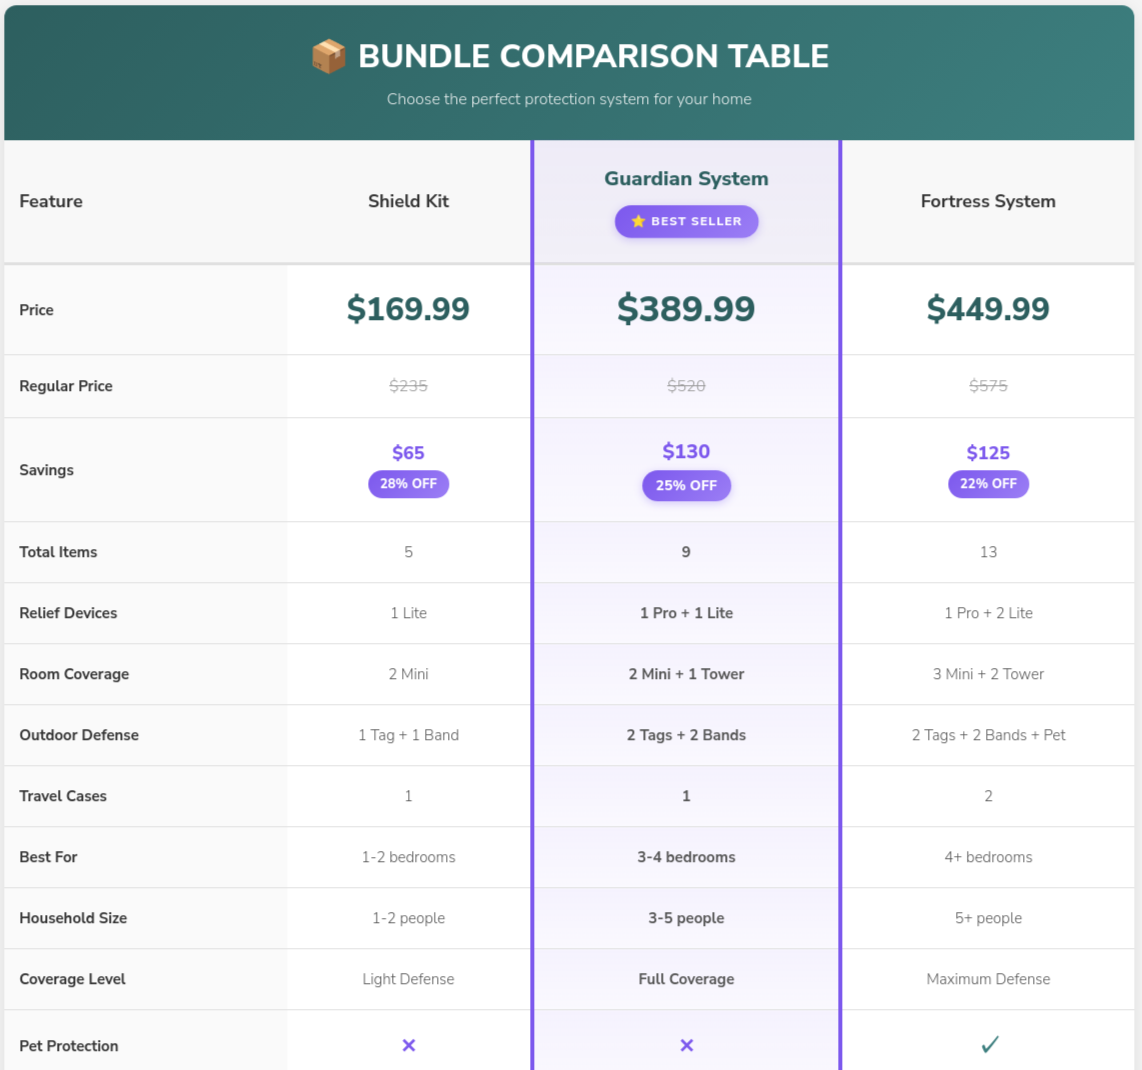This screenshot has height=1070, width=1142.
Task: Click the package box icon in title
Action: pos(328,56)
